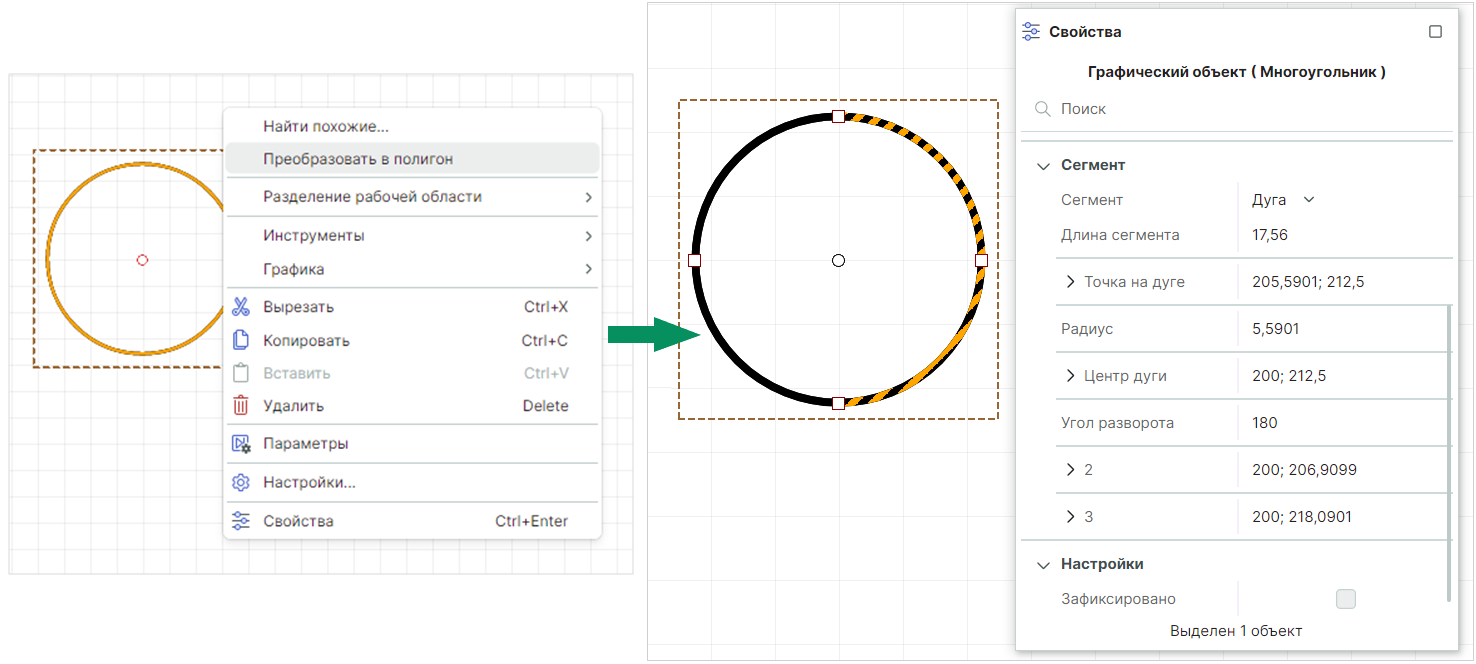
Task: Click the Вставить menu entry
Action: 412,373
